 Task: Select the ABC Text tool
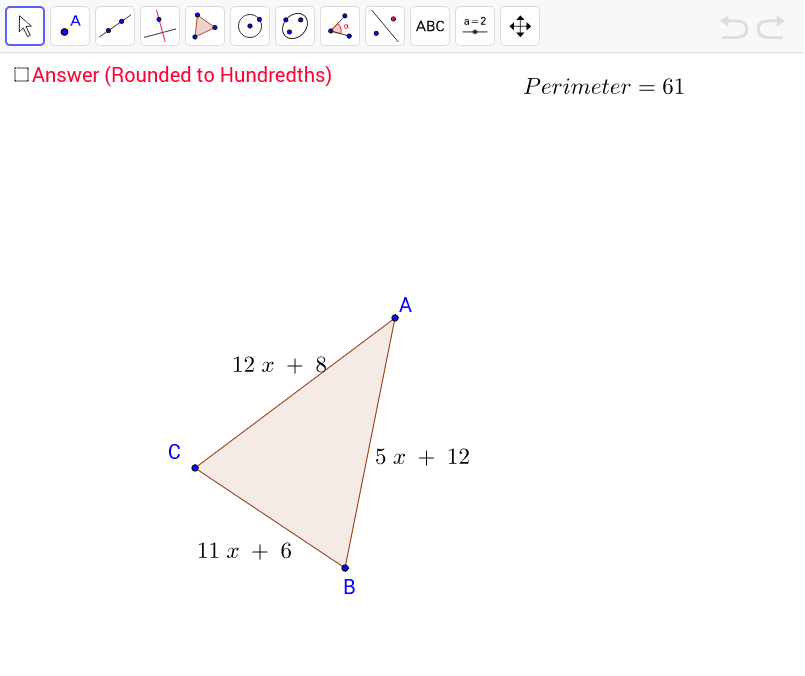click(430, 26)
